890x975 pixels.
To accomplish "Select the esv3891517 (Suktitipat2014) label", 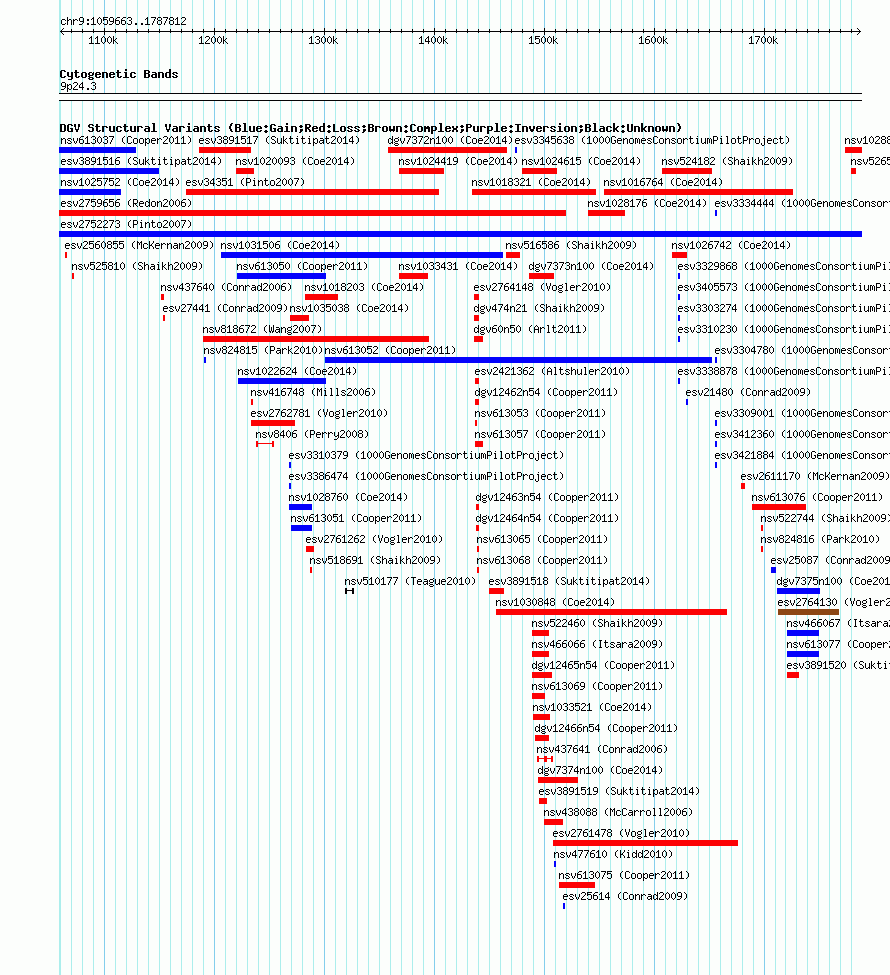I will pyautogui.click(x=279, y=141).
